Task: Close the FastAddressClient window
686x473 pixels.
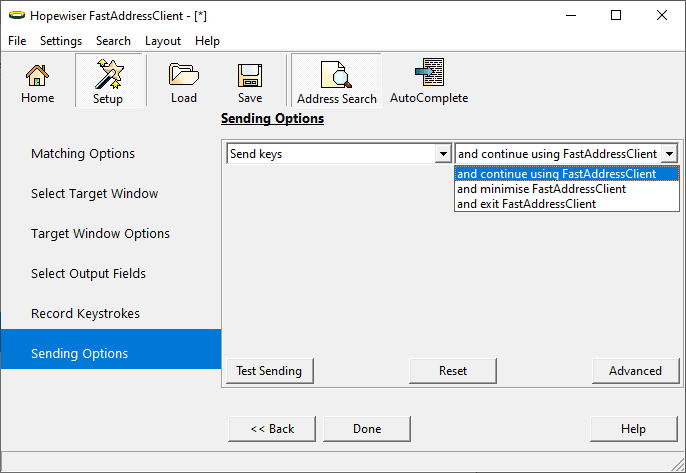Action: coord(662,15)
